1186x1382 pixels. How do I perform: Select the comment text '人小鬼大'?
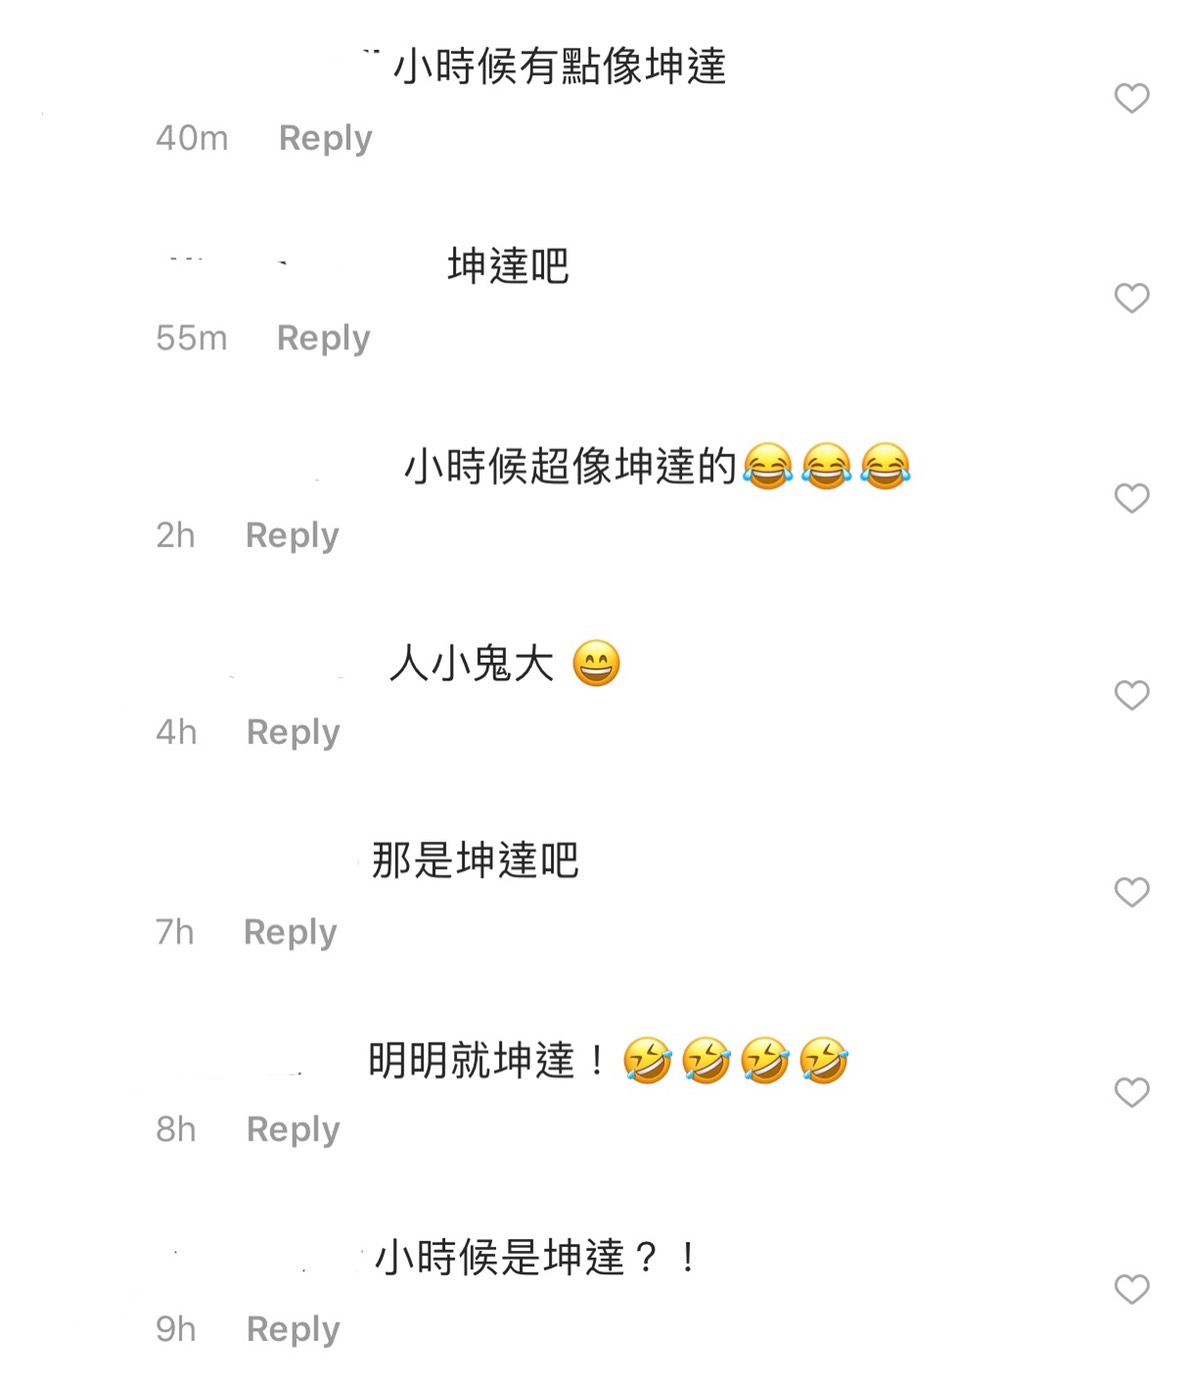pyautogui.click(x=471, y=663)
